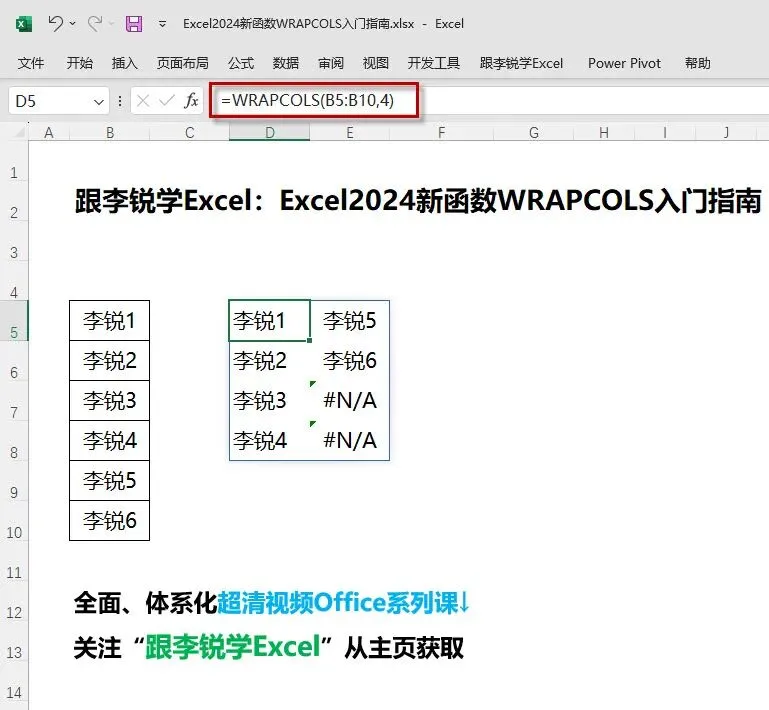Undo the last action

[55, 23]
